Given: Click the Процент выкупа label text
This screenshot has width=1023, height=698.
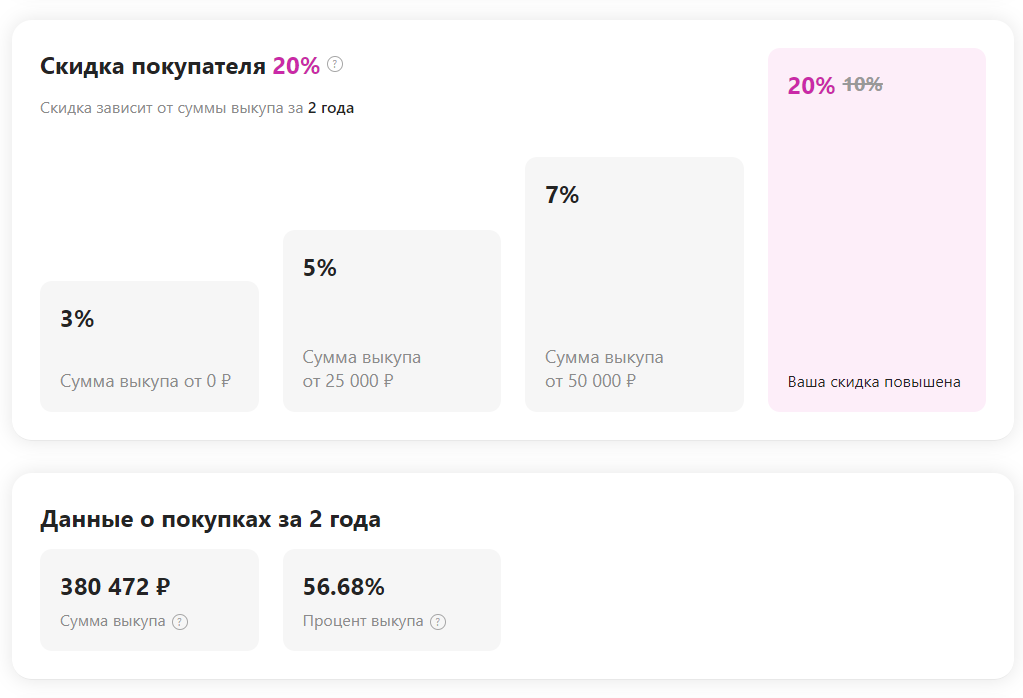Looking at the screenshot, I should (x=363, y=621).
